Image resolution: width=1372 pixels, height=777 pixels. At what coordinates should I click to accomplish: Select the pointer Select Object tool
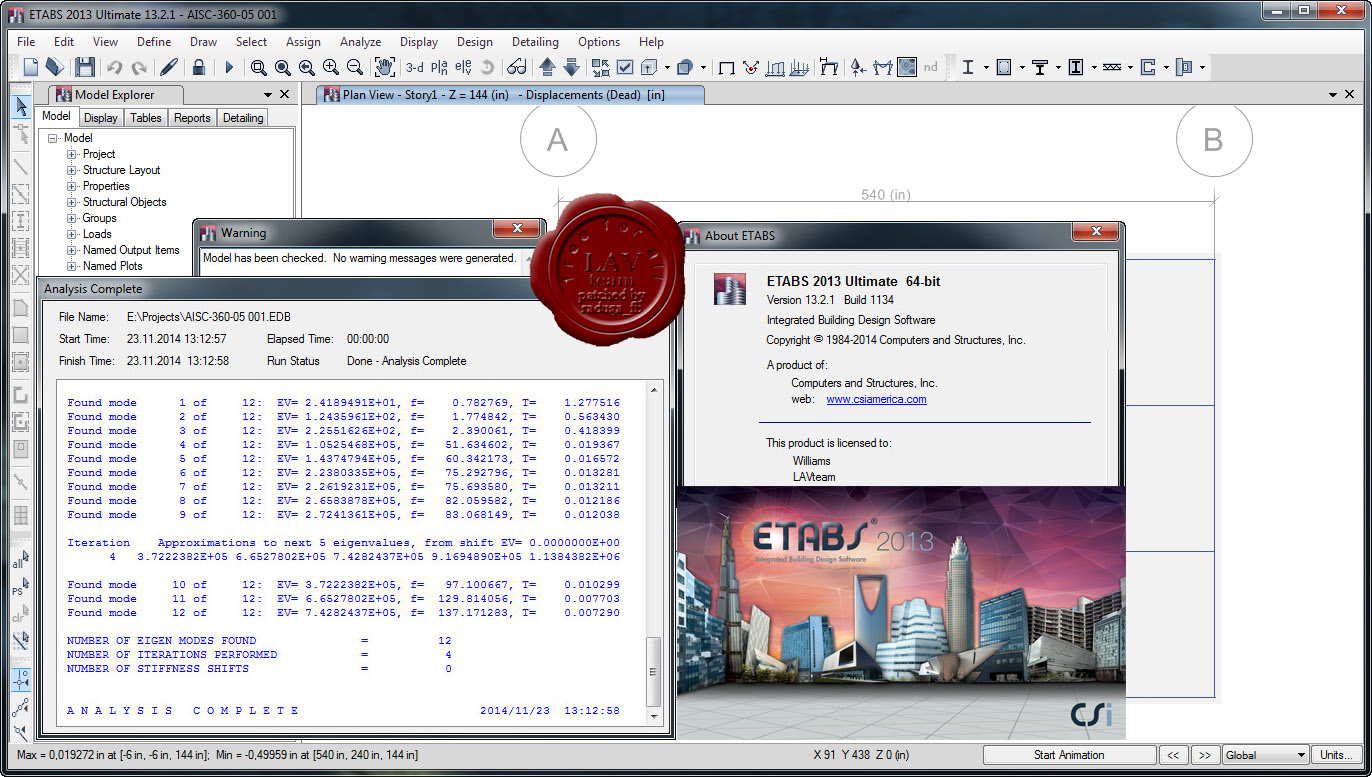pos(21,107)
